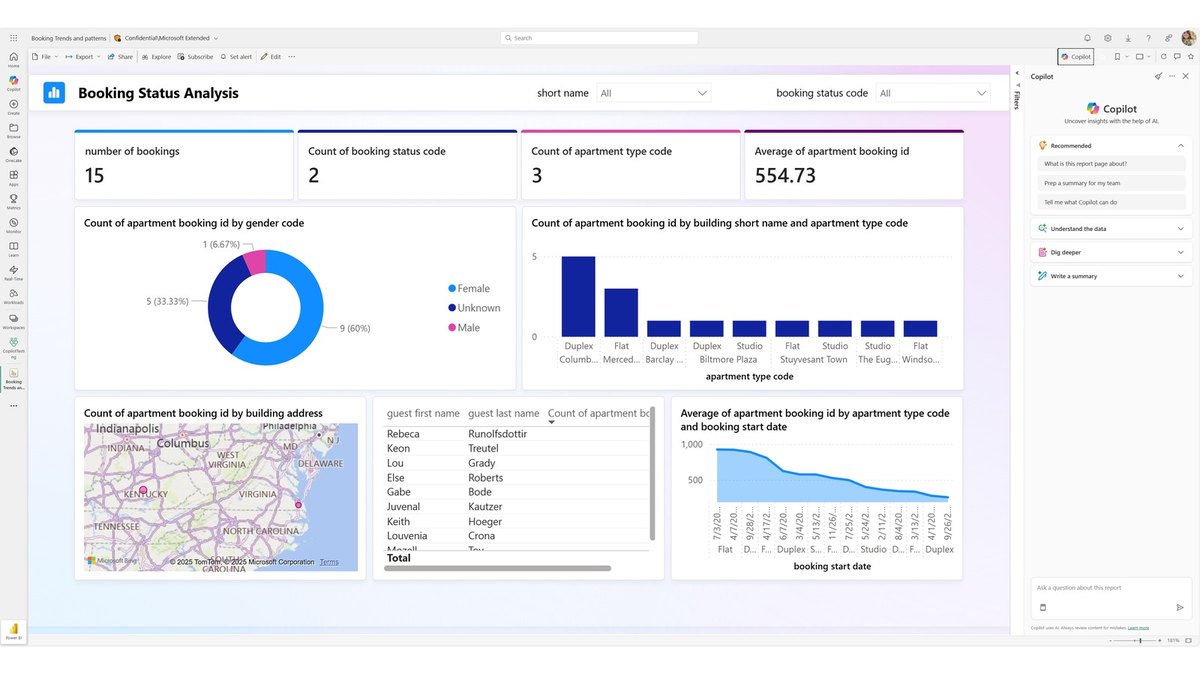The width and height of the screenshot is (1200, 675).
Task: Open the map Terms link
Action: (x=329, y=562)
